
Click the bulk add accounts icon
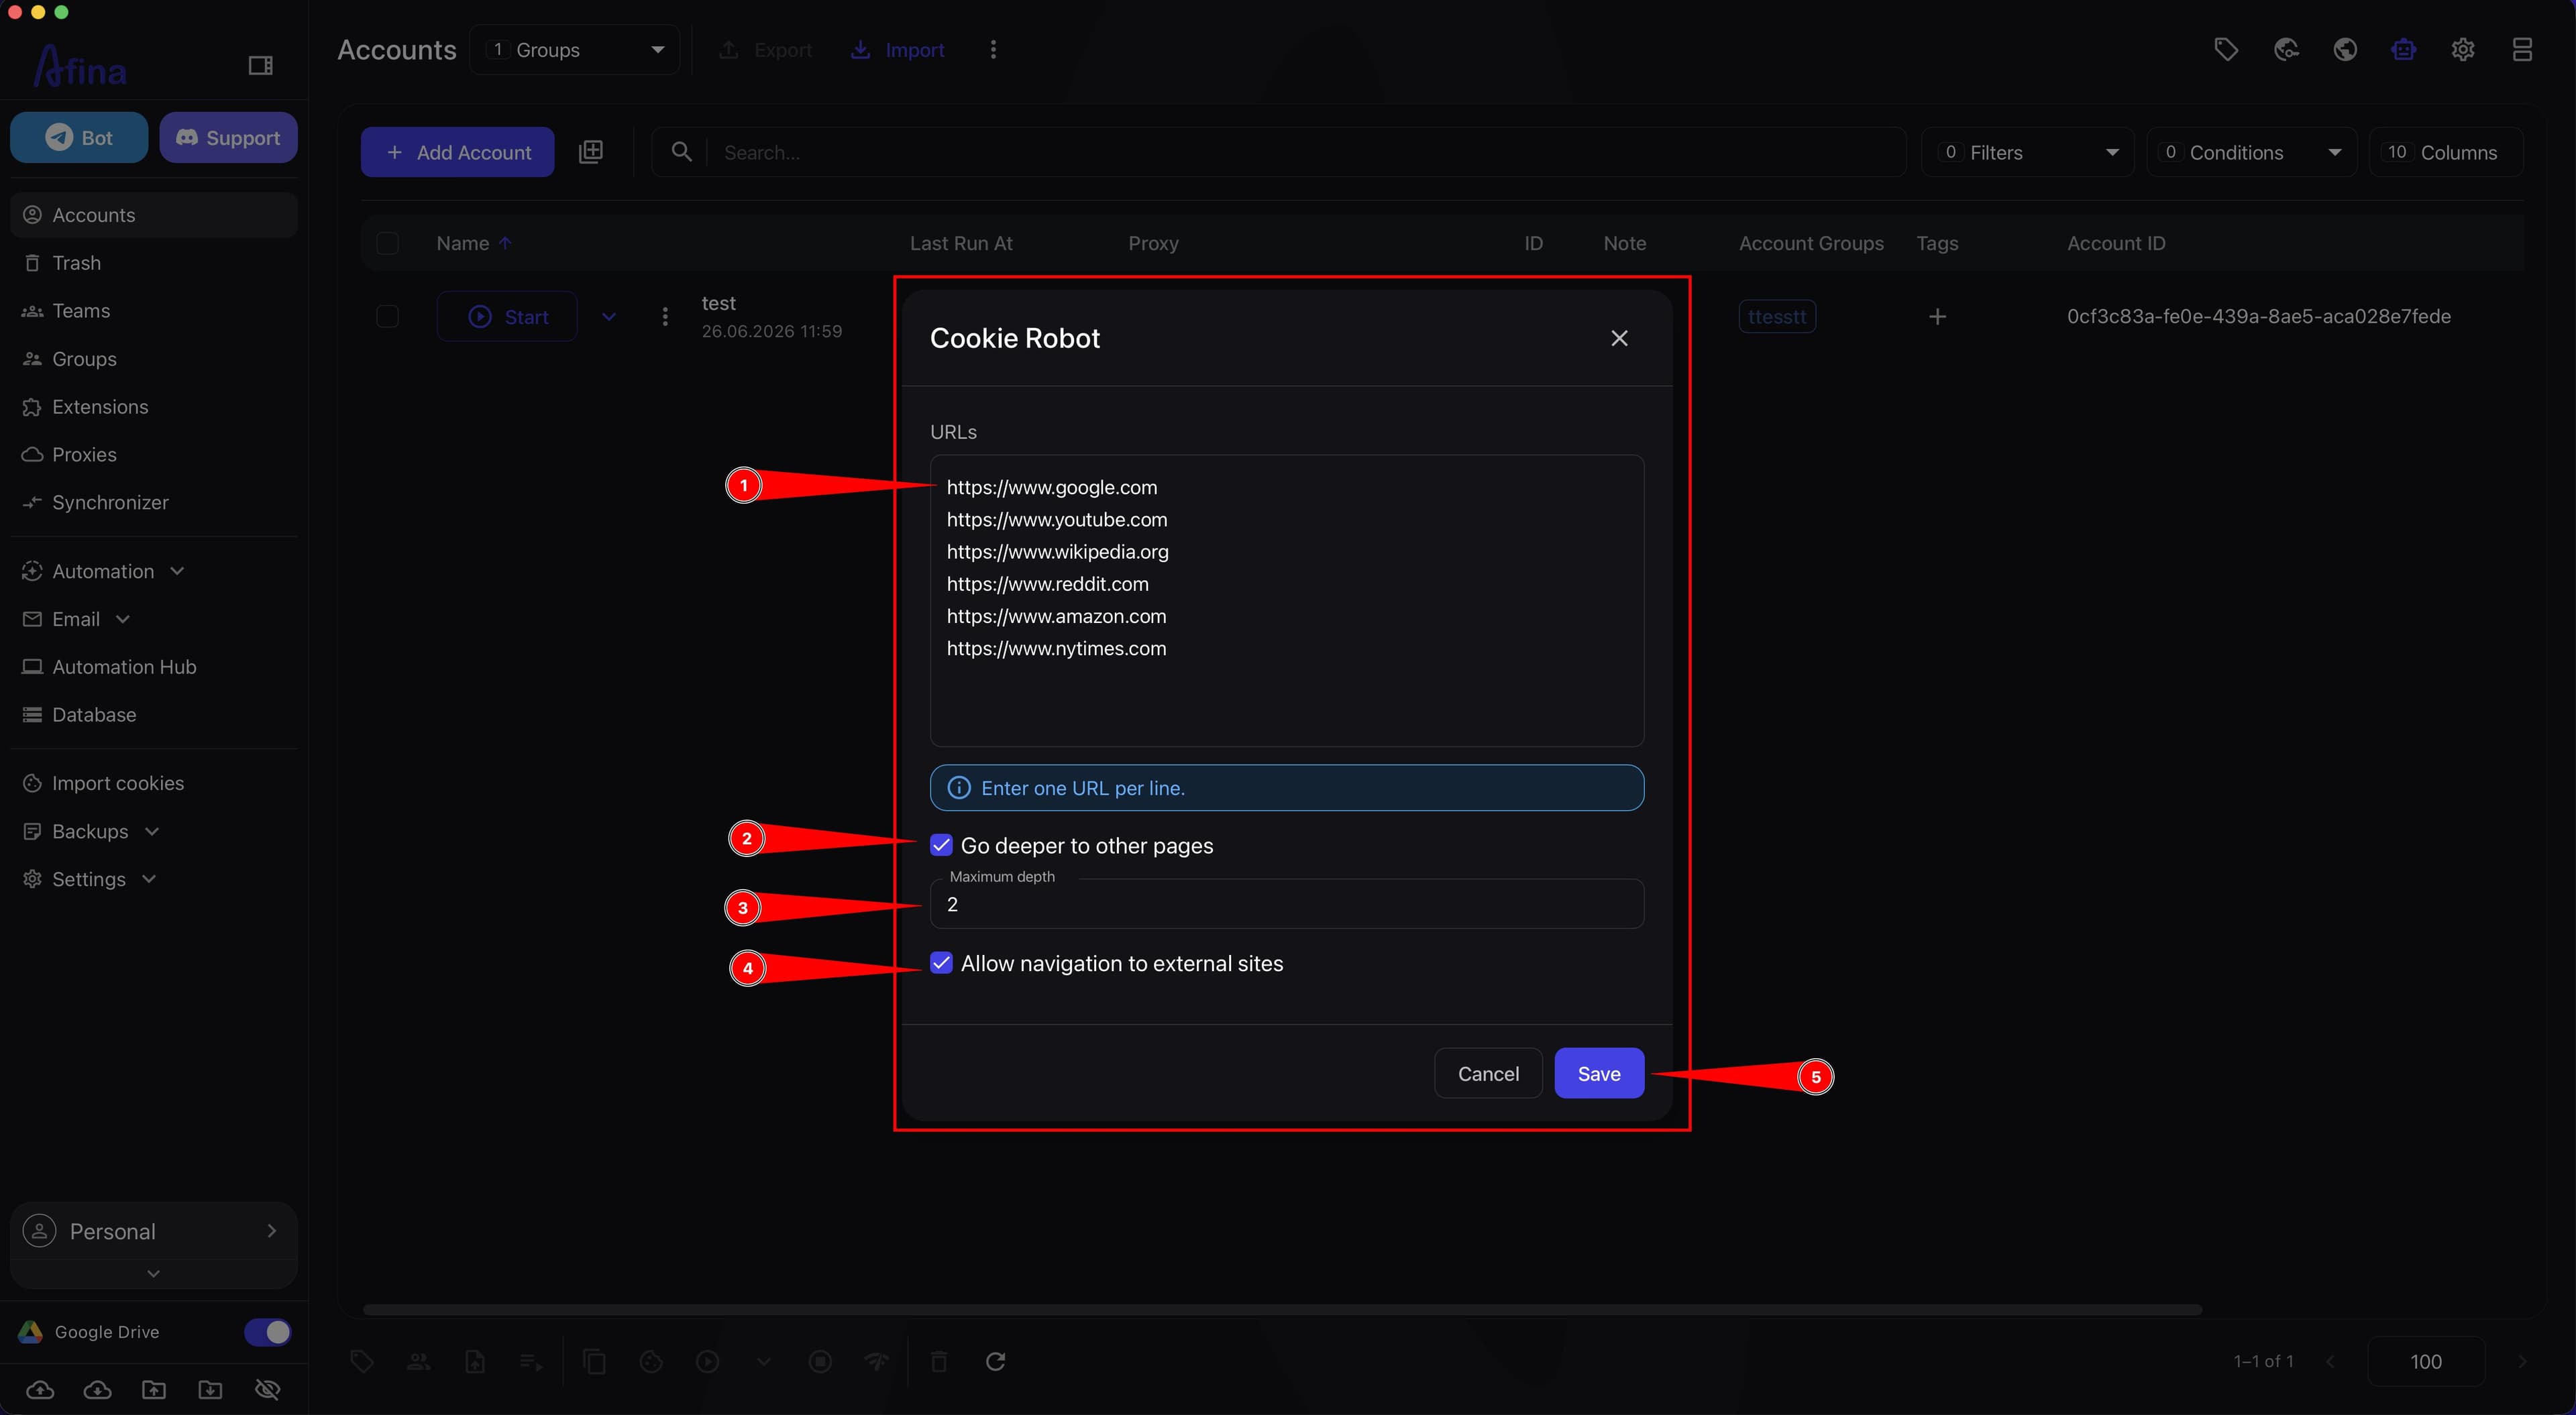pos(591,152)
